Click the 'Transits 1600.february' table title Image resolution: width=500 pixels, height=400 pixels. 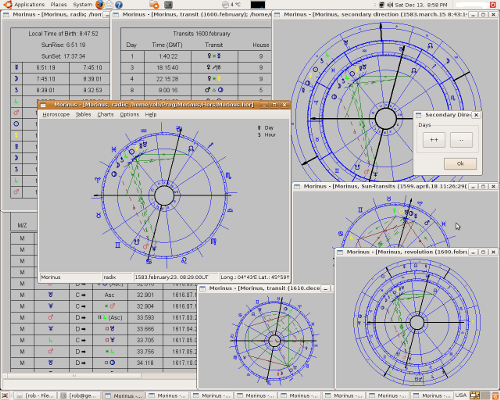pos(202,33)
